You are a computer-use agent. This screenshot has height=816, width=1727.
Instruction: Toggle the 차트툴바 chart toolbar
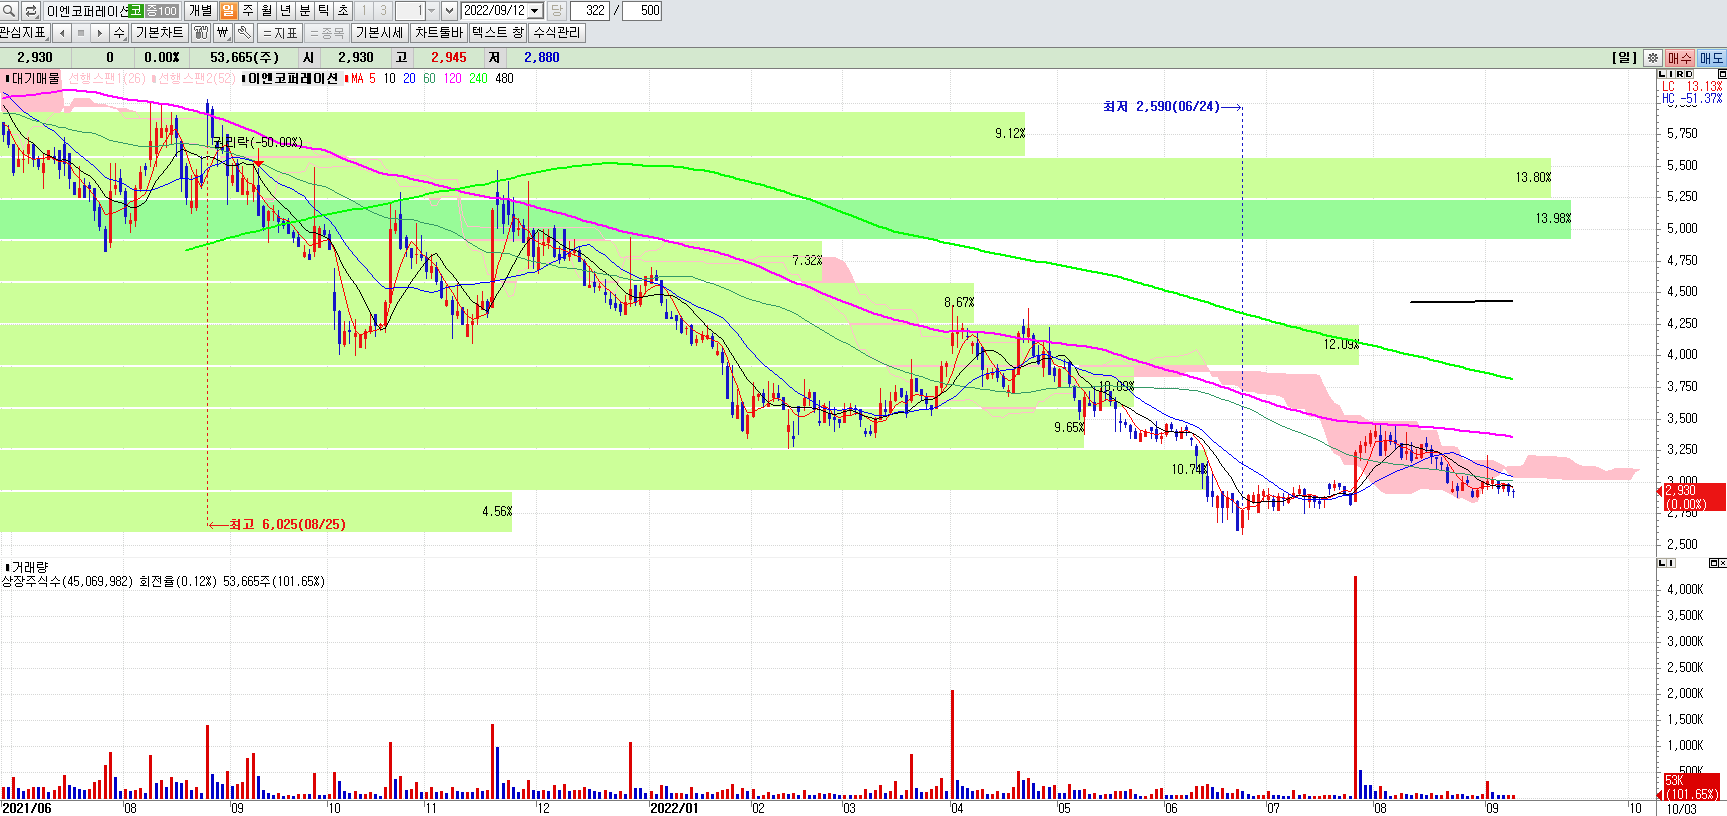[439, 33]
